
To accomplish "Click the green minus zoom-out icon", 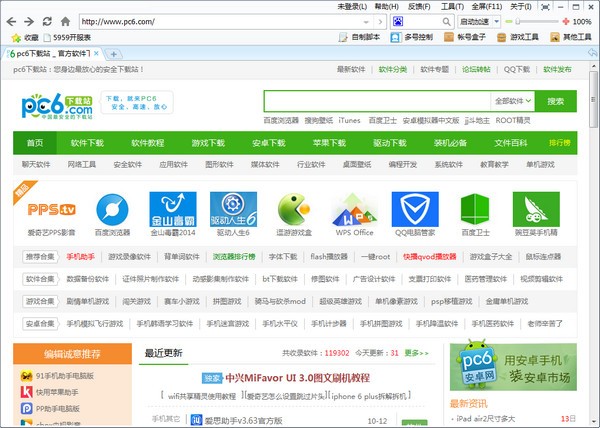I will pos(509,21).
